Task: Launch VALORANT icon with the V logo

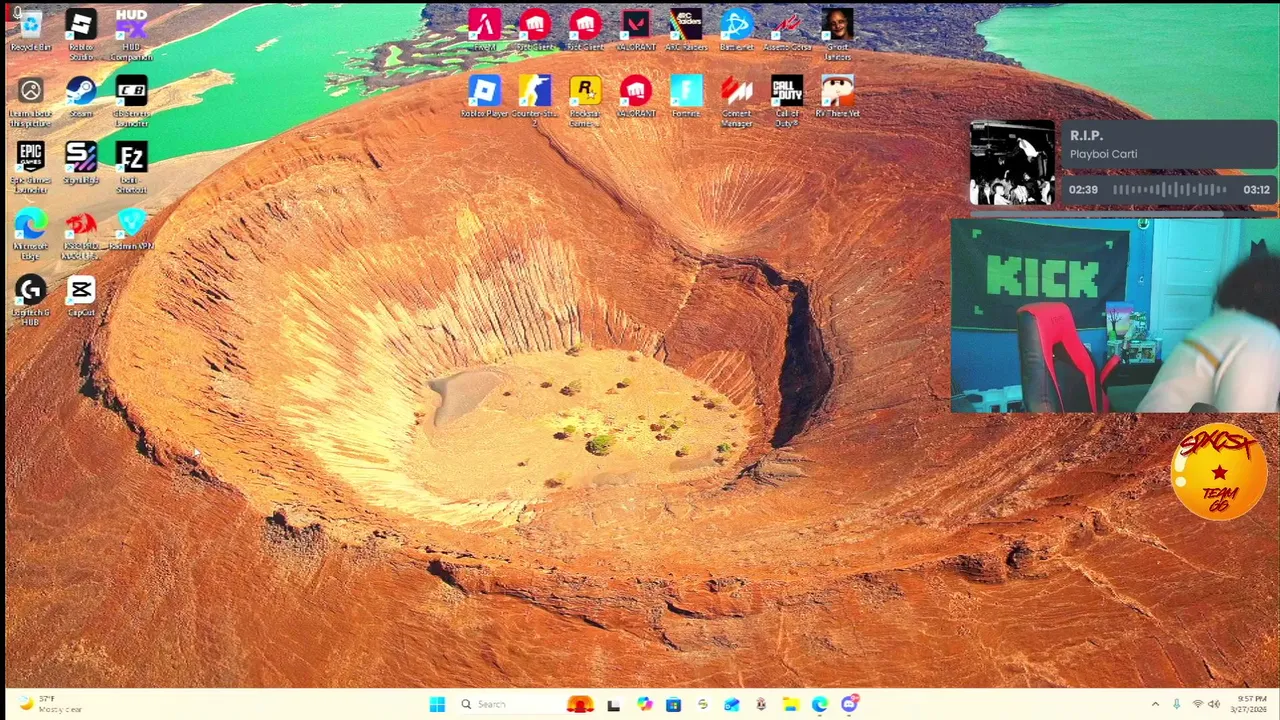Action: click(636, 30)
